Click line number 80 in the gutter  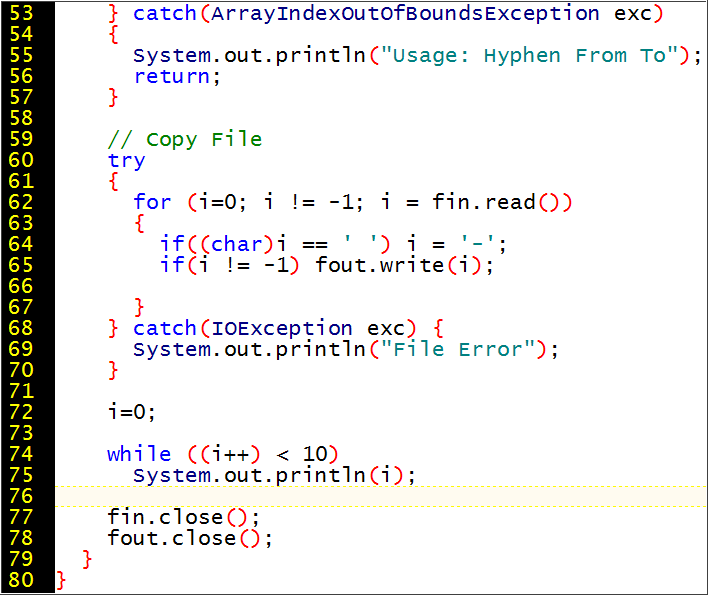(21, 580)
